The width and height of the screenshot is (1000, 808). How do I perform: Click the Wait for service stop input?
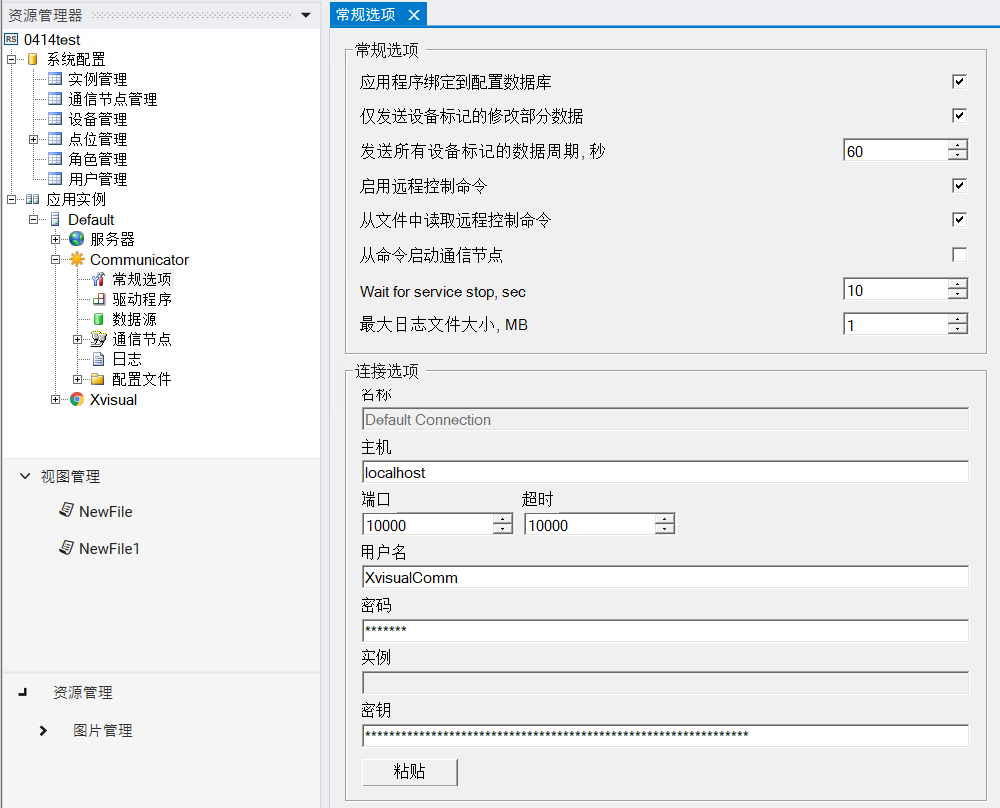pyautogui.click(x=896, y=290)
